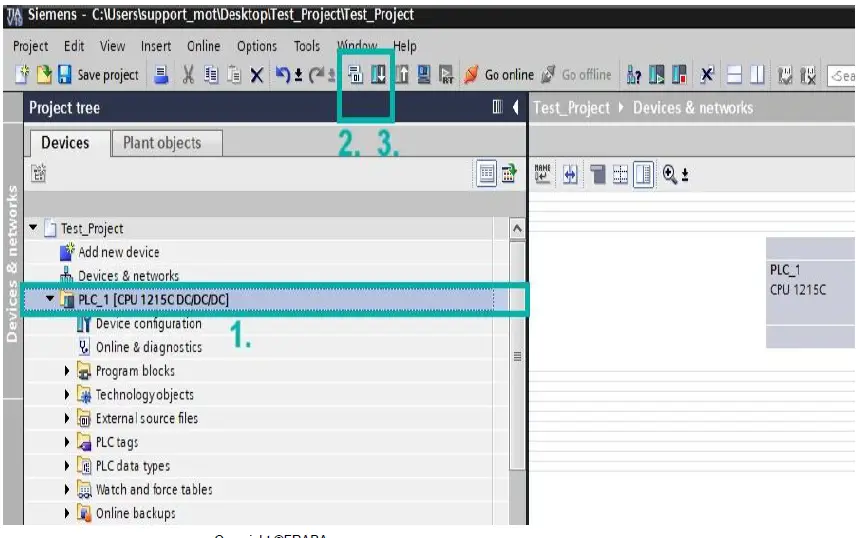Open Online & diagnostics item
This screenshot has height=538, width=856.
tap(148, 347)
